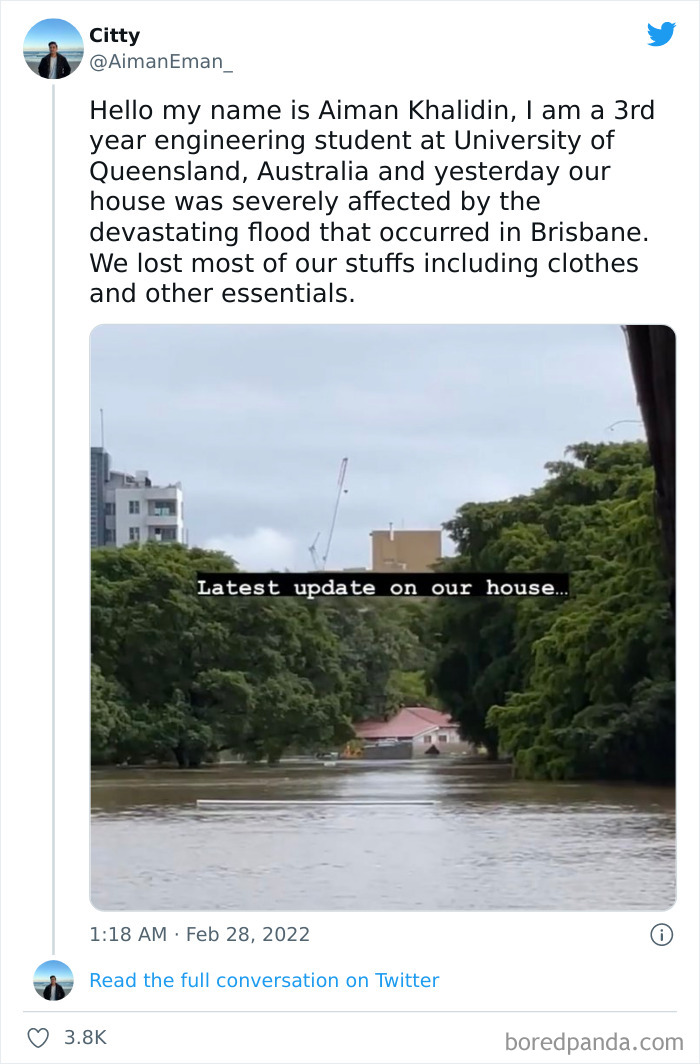This screenshot has width=700, height=1064.
Task: Click the username Citty
Action: pyautogui.click(x=113, y=35)
